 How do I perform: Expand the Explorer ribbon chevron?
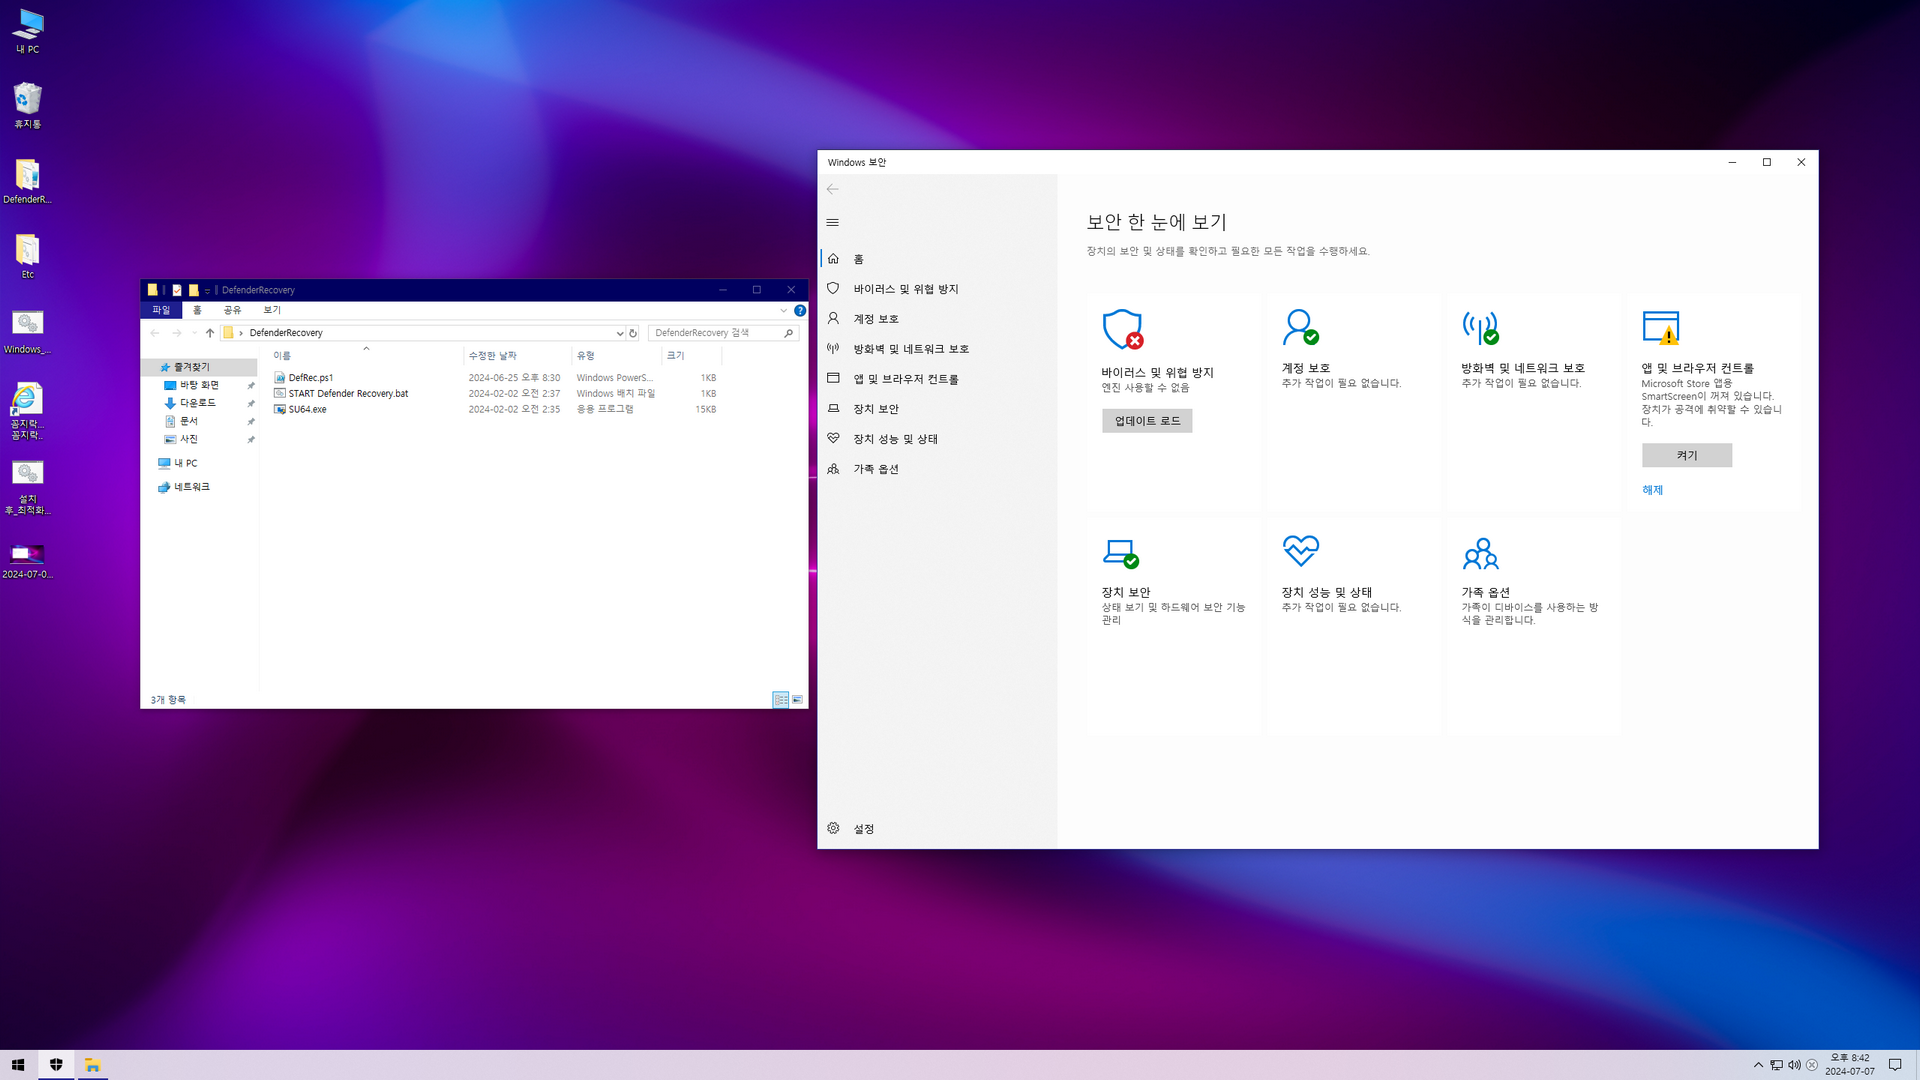point(783,310)
